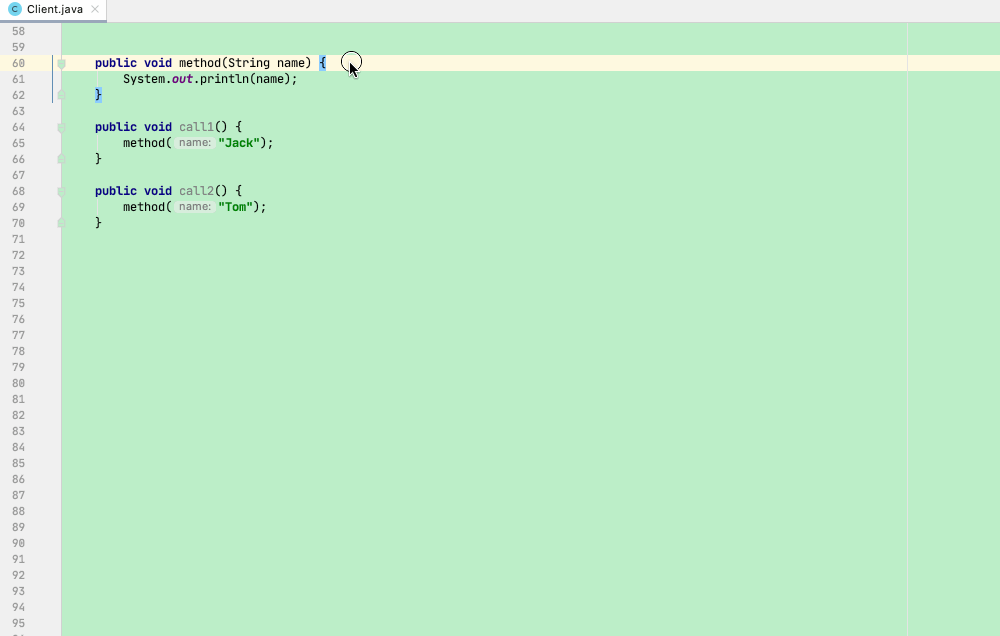This screenshot has width=1000, height=636.
Task: Click the 'public' keyword on line 64
Action: pyautogui.click(x=116, y=127)
